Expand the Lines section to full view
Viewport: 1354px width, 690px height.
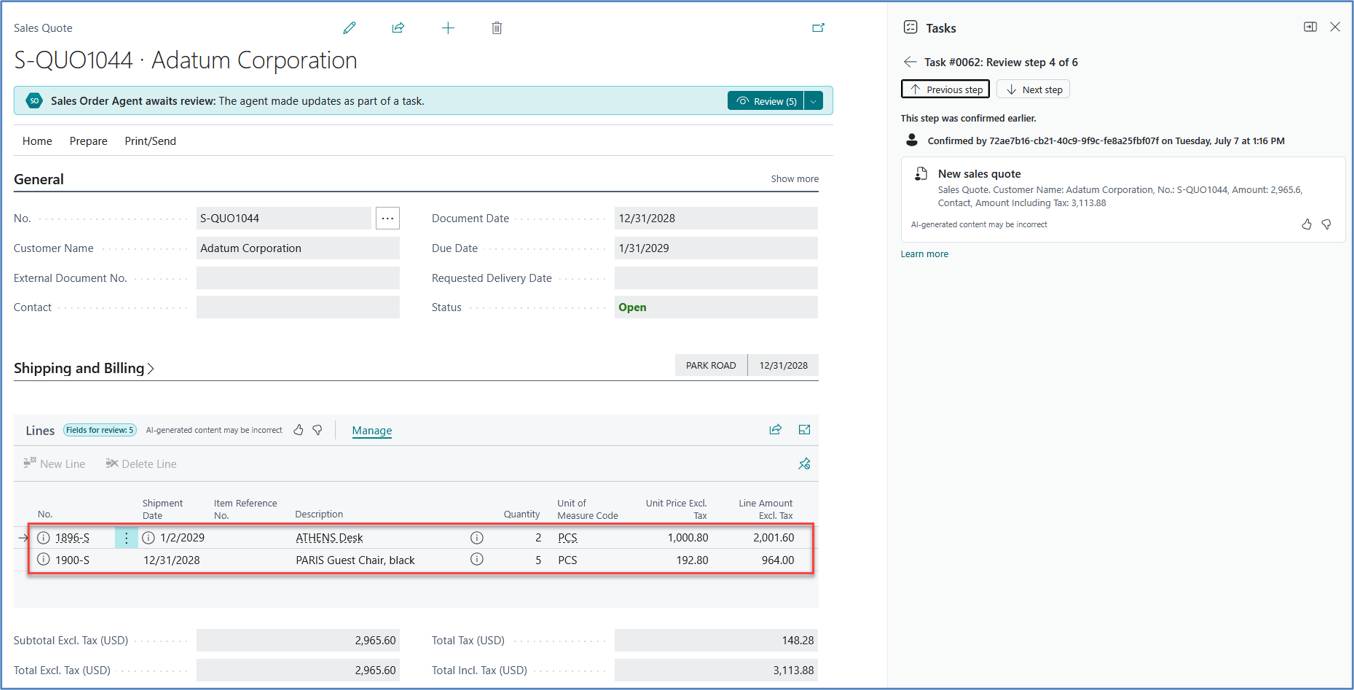pyautogui.click(x=804, y=430)
